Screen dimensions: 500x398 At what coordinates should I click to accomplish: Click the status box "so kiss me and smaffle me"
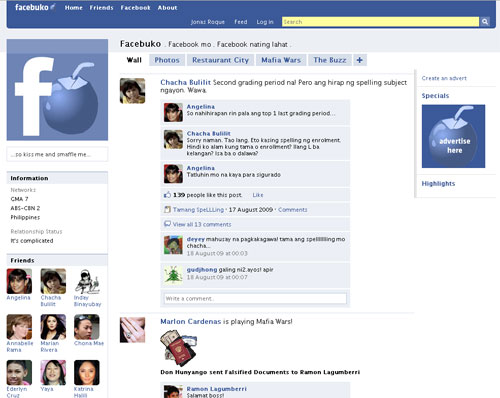coord(57,154)
